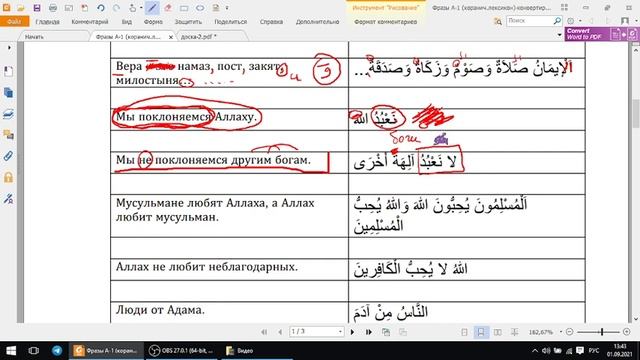Image resolution: width=640 pixels, height=360 pixels.
Task: Close the Фразы А-1 document tab
Action: [171, 37]
